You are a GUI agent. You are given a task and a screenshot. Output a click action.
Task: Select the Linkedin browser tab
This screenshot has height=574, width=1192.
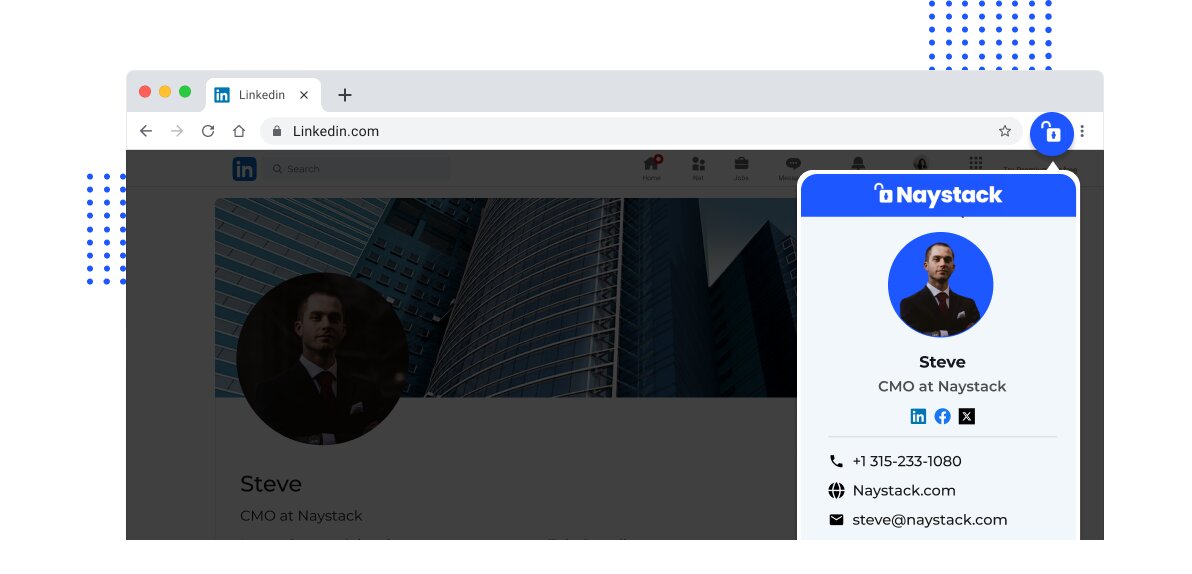pyautogui.click(x=263, y=95)
